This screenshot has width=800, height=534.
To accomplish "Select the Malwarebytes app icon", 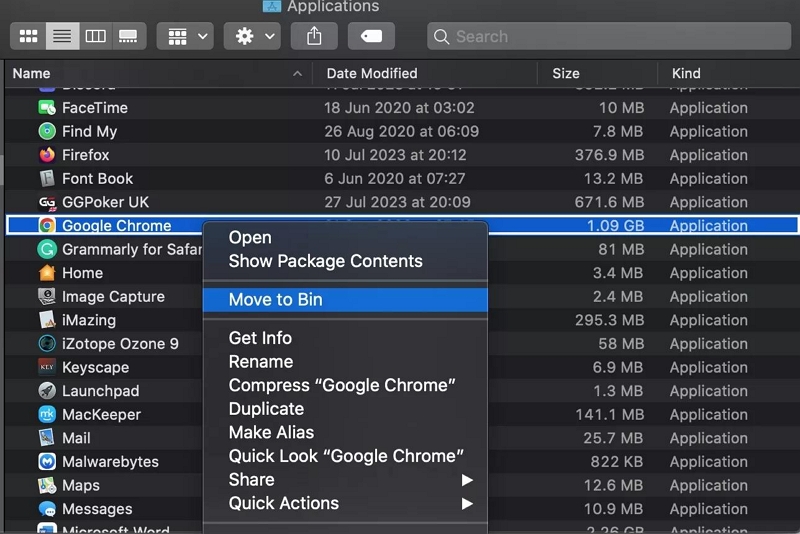I will click(47, 462).
